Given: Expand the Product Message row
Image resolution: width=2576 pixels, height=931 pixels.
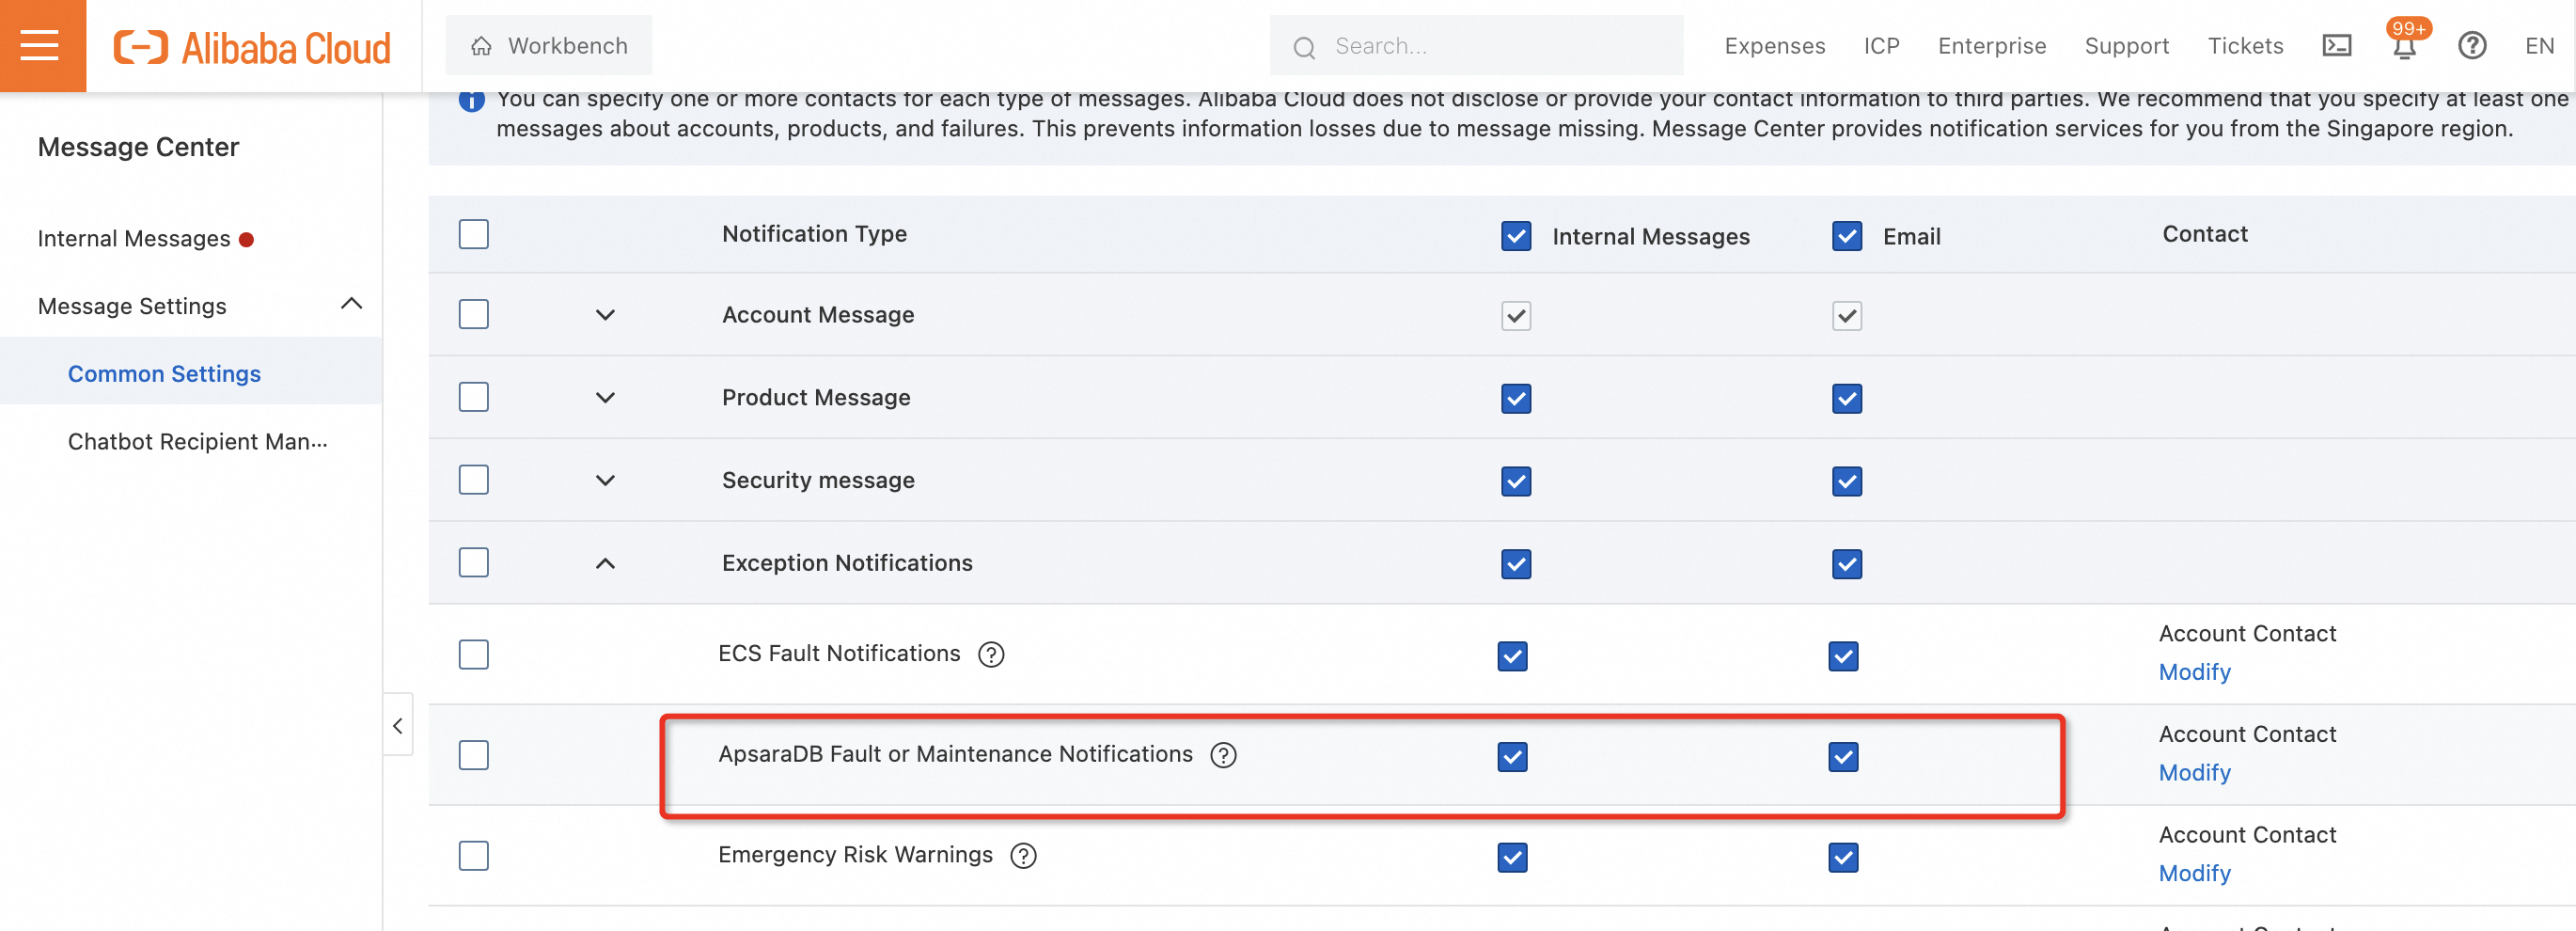Looking at the screenshot, I should [605, 398].
